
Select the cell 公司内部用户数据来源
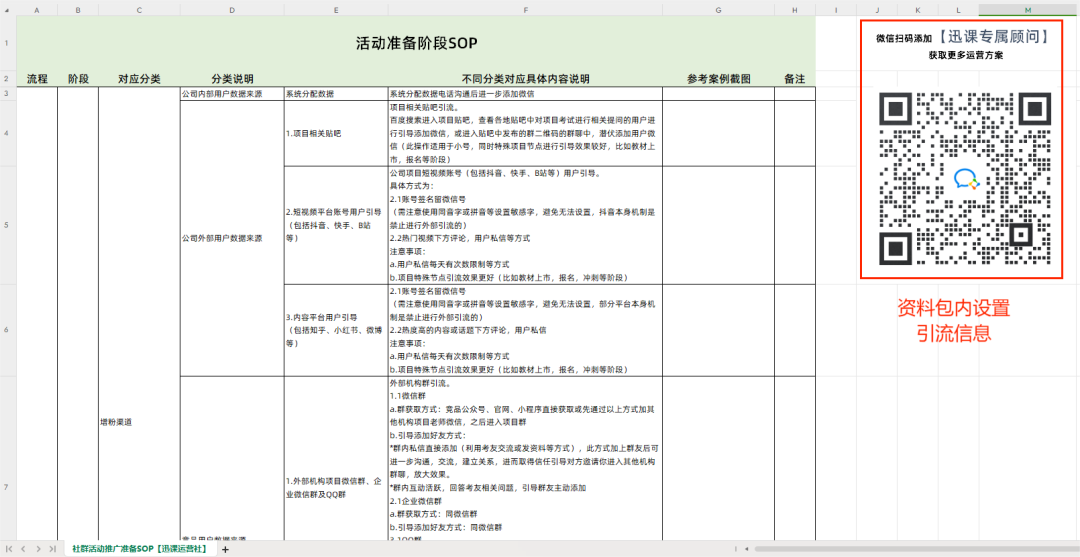coord(231,94)
